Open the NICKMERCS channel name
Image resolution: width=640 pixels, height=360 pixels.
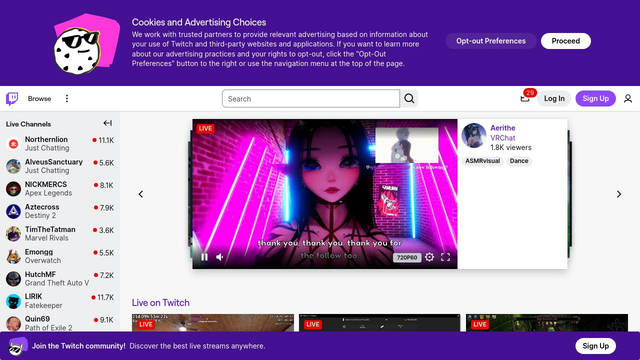[46, 184]
